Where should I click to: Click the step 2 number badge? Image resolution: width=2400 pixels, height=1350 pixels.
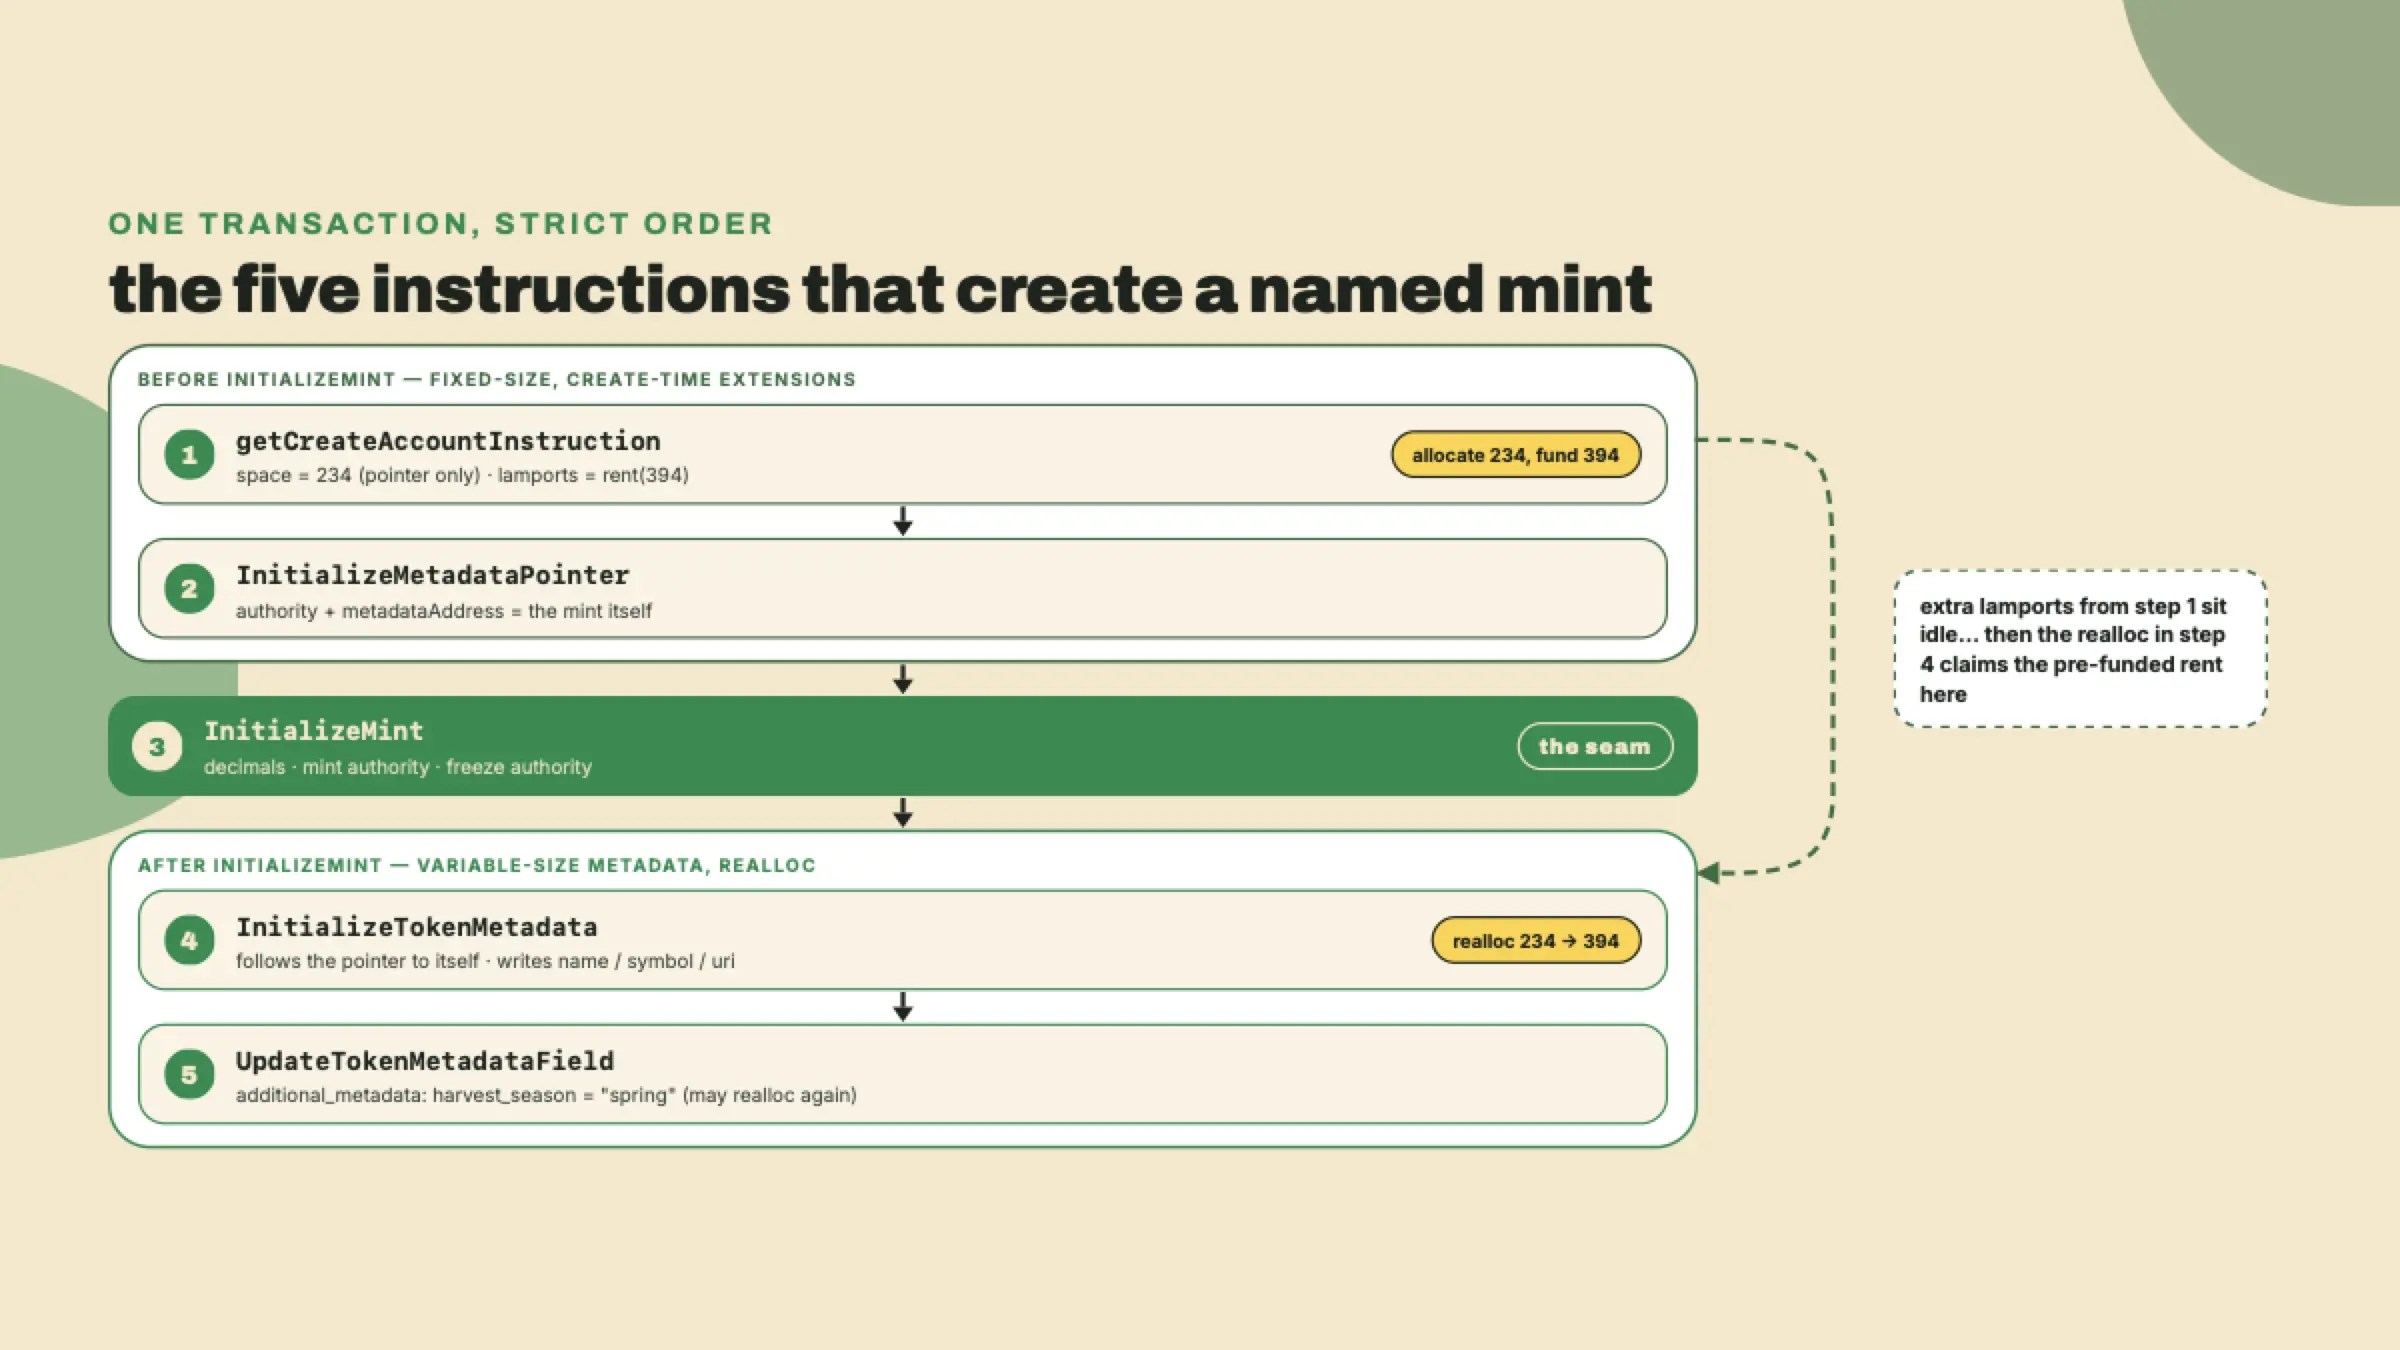189,589
